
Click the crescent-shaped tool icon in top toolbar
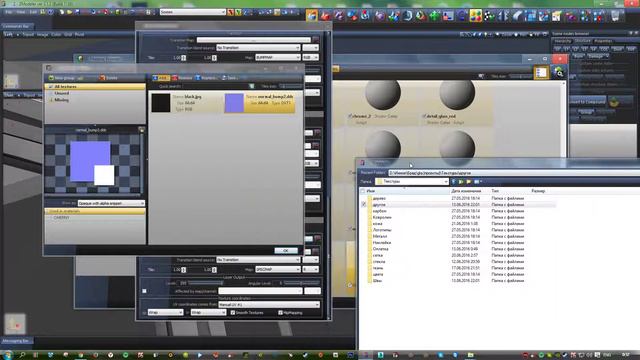point(408,16)
